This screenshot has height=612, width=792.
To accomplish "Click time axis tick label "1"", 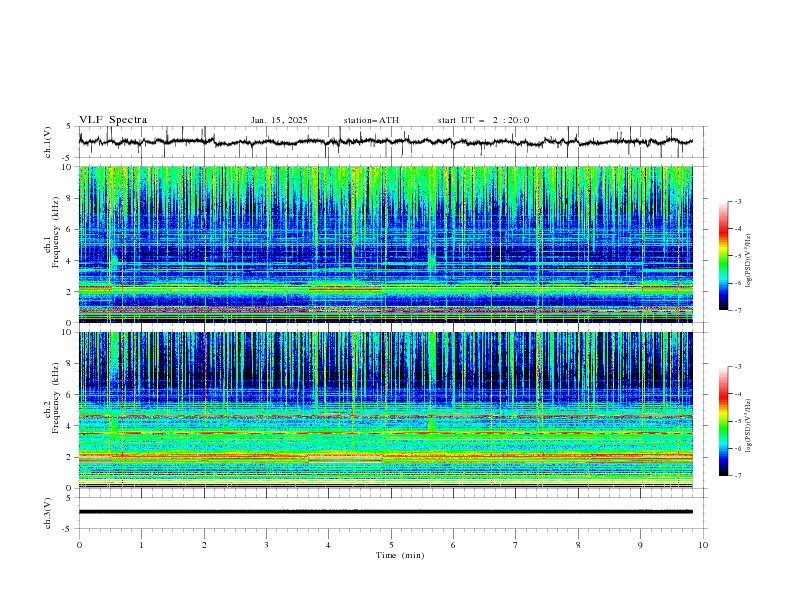I will point(141,545).
